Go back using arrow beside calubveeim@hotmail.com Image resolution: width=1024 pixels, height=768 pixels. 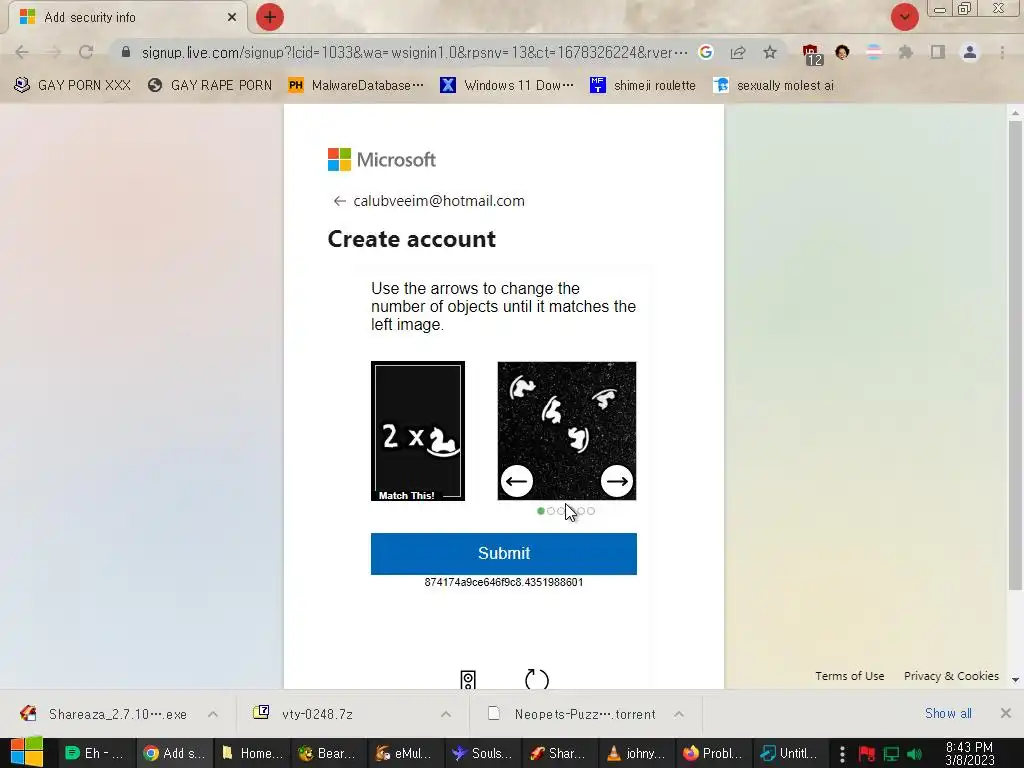click(x=339, y=201)
